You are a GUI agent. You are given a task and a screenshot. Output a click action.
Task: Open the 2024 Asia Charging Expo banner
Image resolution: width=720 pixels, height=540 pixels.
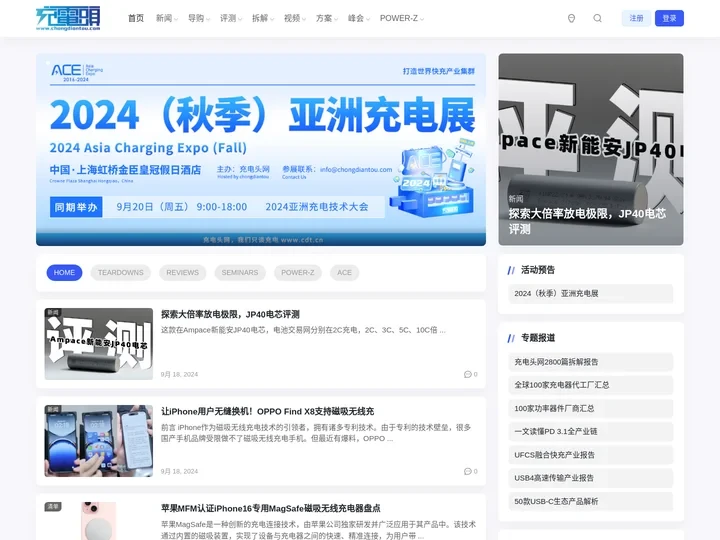(261, 150)
